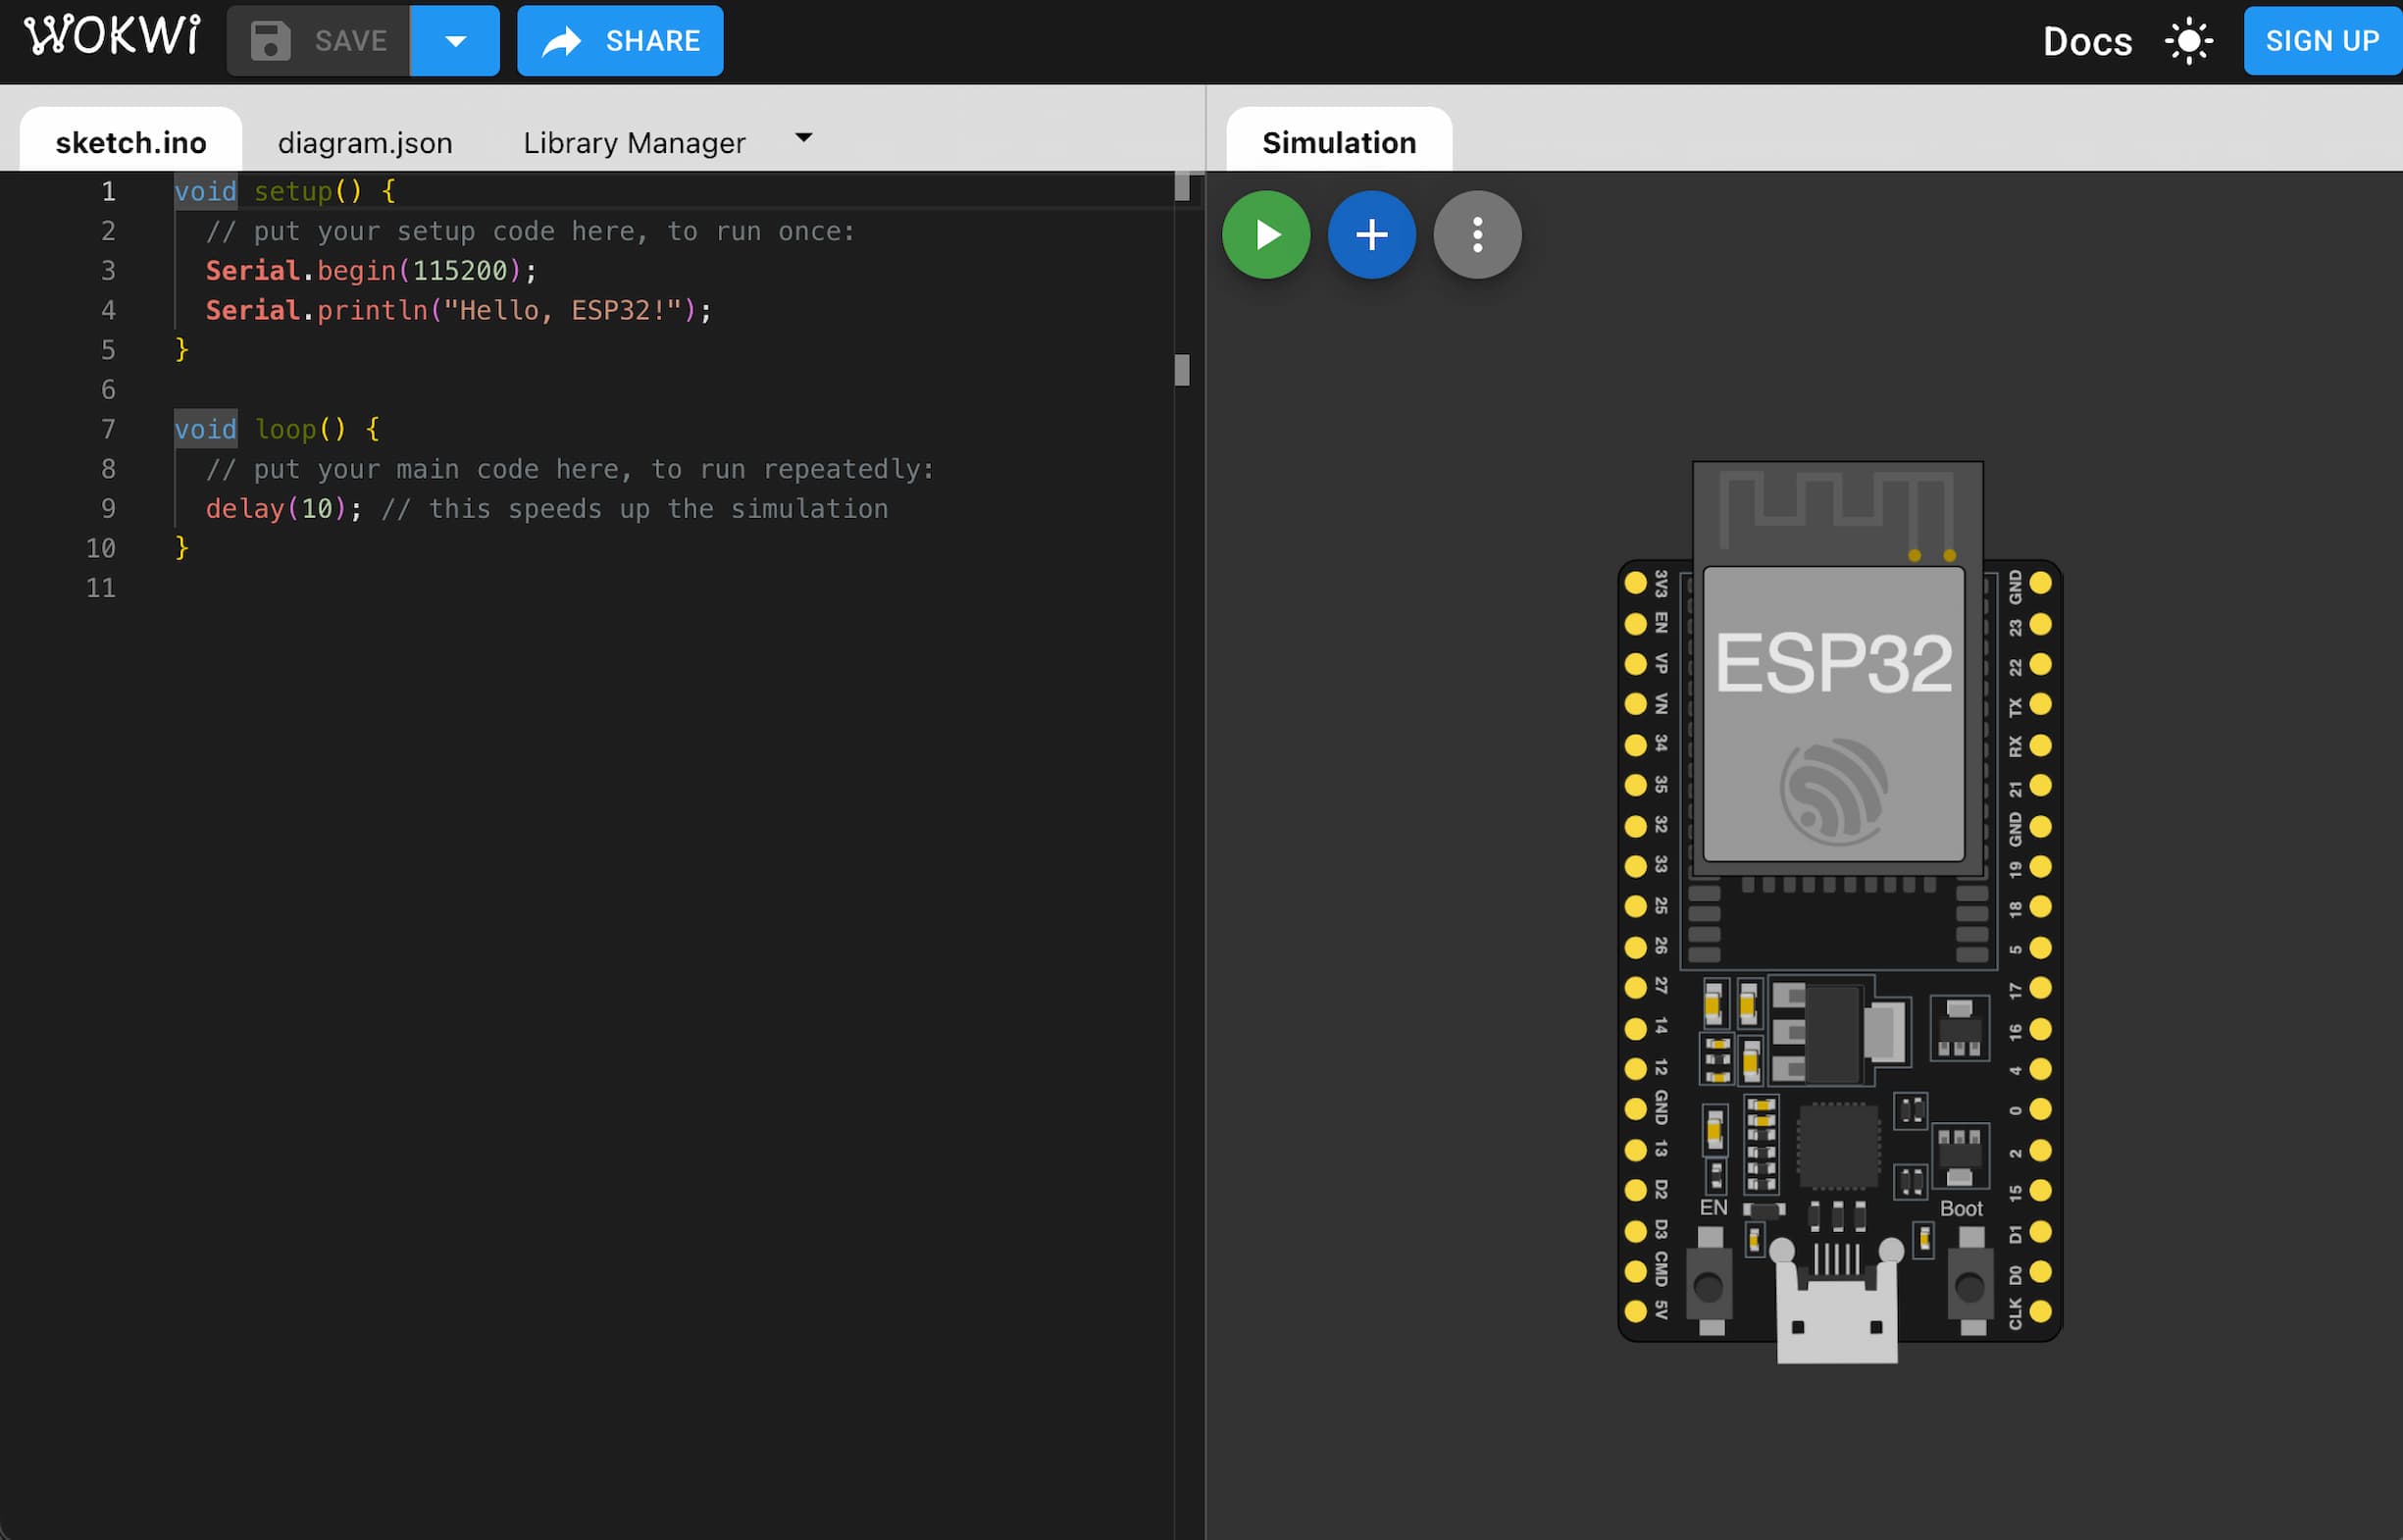Click the SHARE button
Image resolution: width=2403 pixels, height=1540 pixels.
[x=620, y=41]
